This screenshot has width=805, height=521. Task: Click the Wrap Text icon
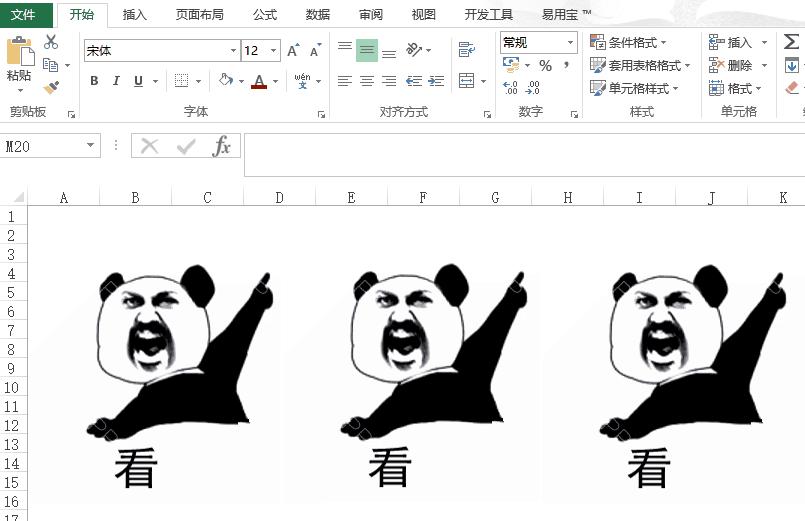coord(466,50)
